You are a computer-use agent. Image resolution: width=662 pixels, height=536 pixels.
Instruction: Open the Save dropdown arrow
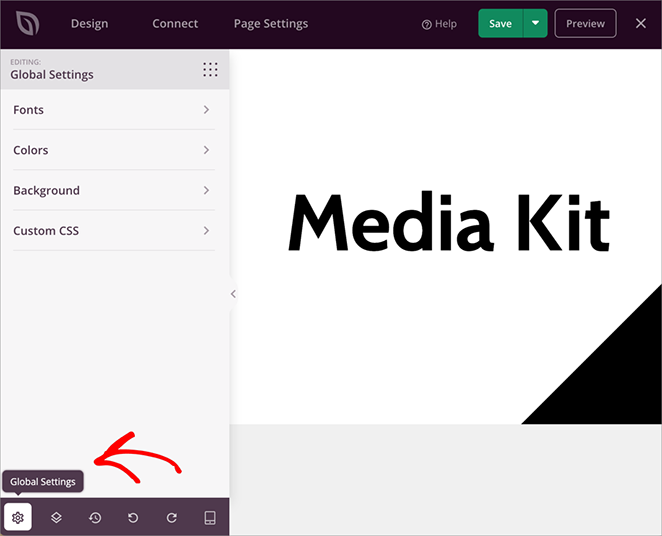tap(535, 23)
